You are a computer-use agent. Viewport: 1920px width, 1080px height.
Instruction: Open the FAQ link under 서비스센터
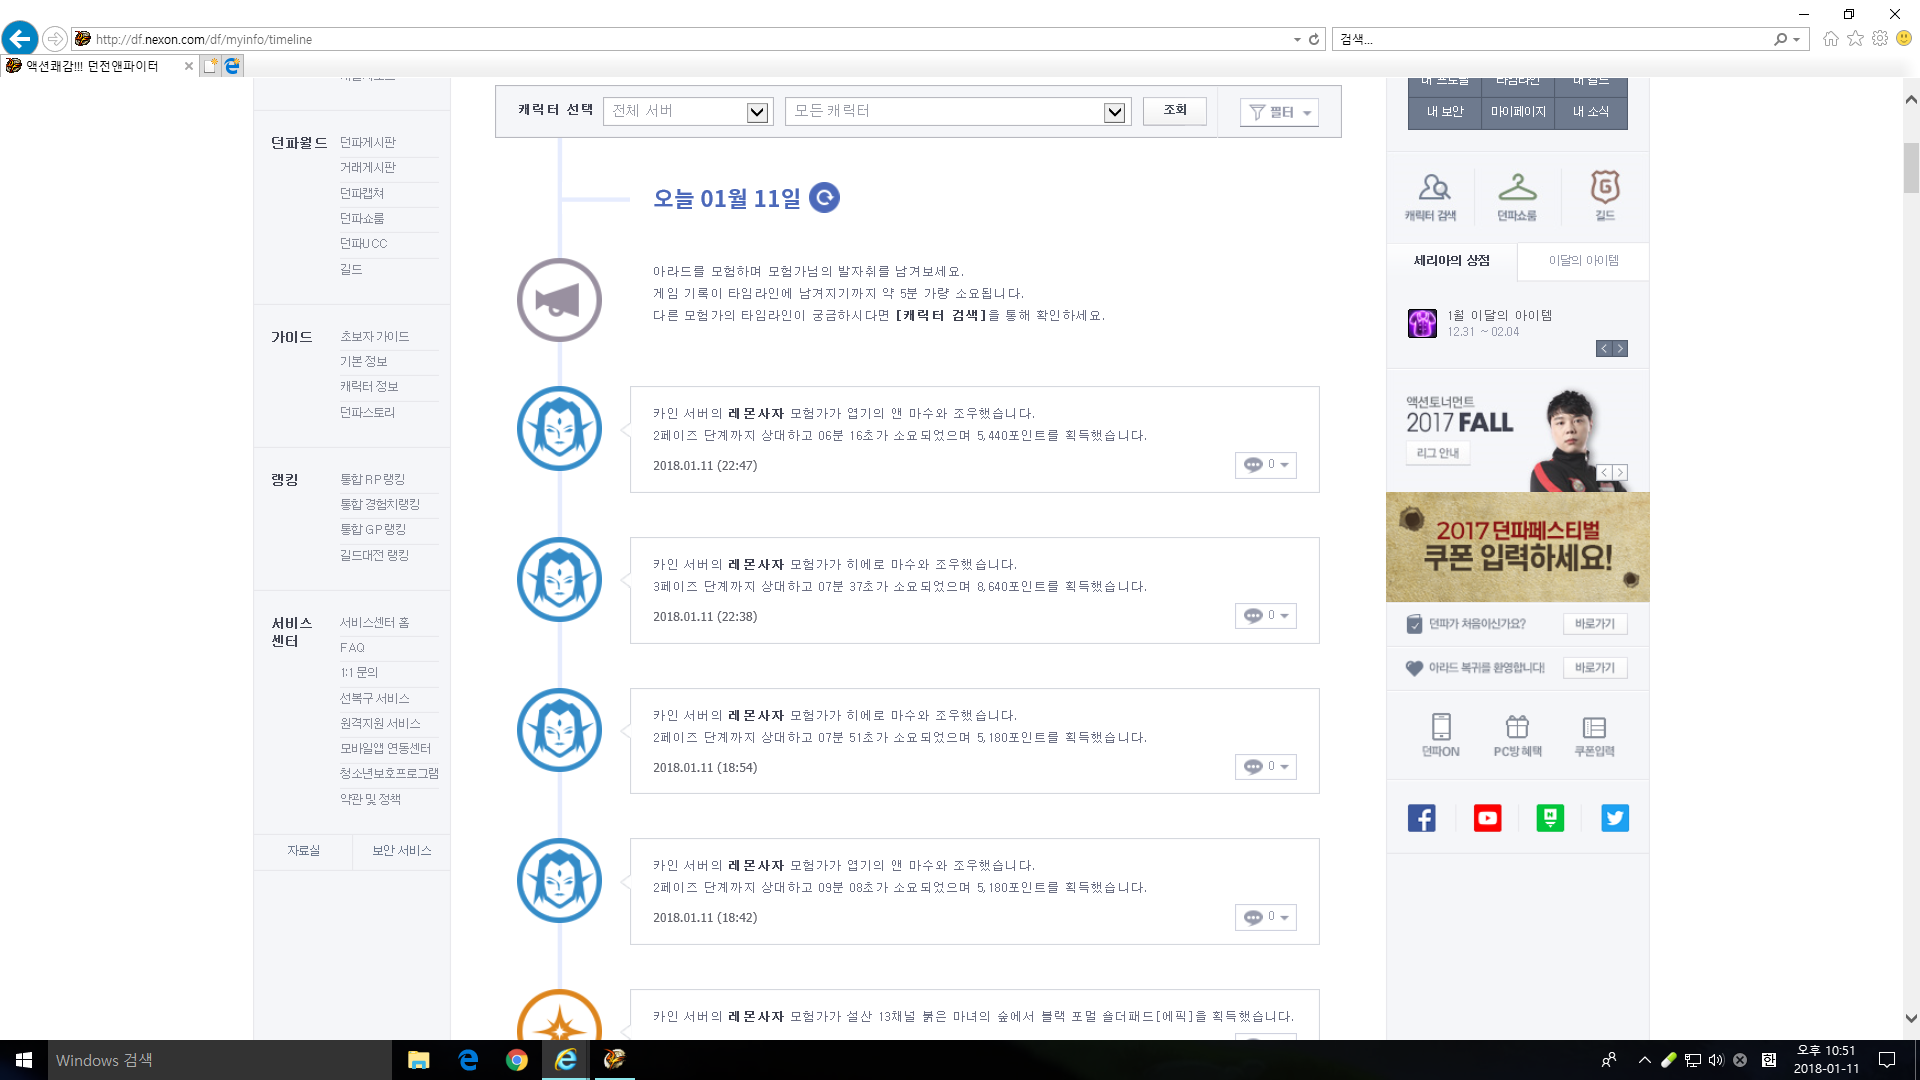coord(352,648)
